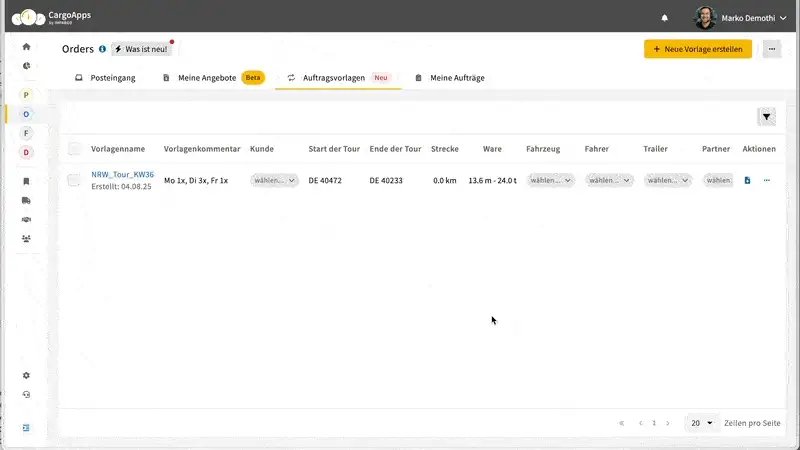The width and height of the screenshot is (800, 450).
Task: Click the DE 40472 start cell
Action: tap(325, 180)
